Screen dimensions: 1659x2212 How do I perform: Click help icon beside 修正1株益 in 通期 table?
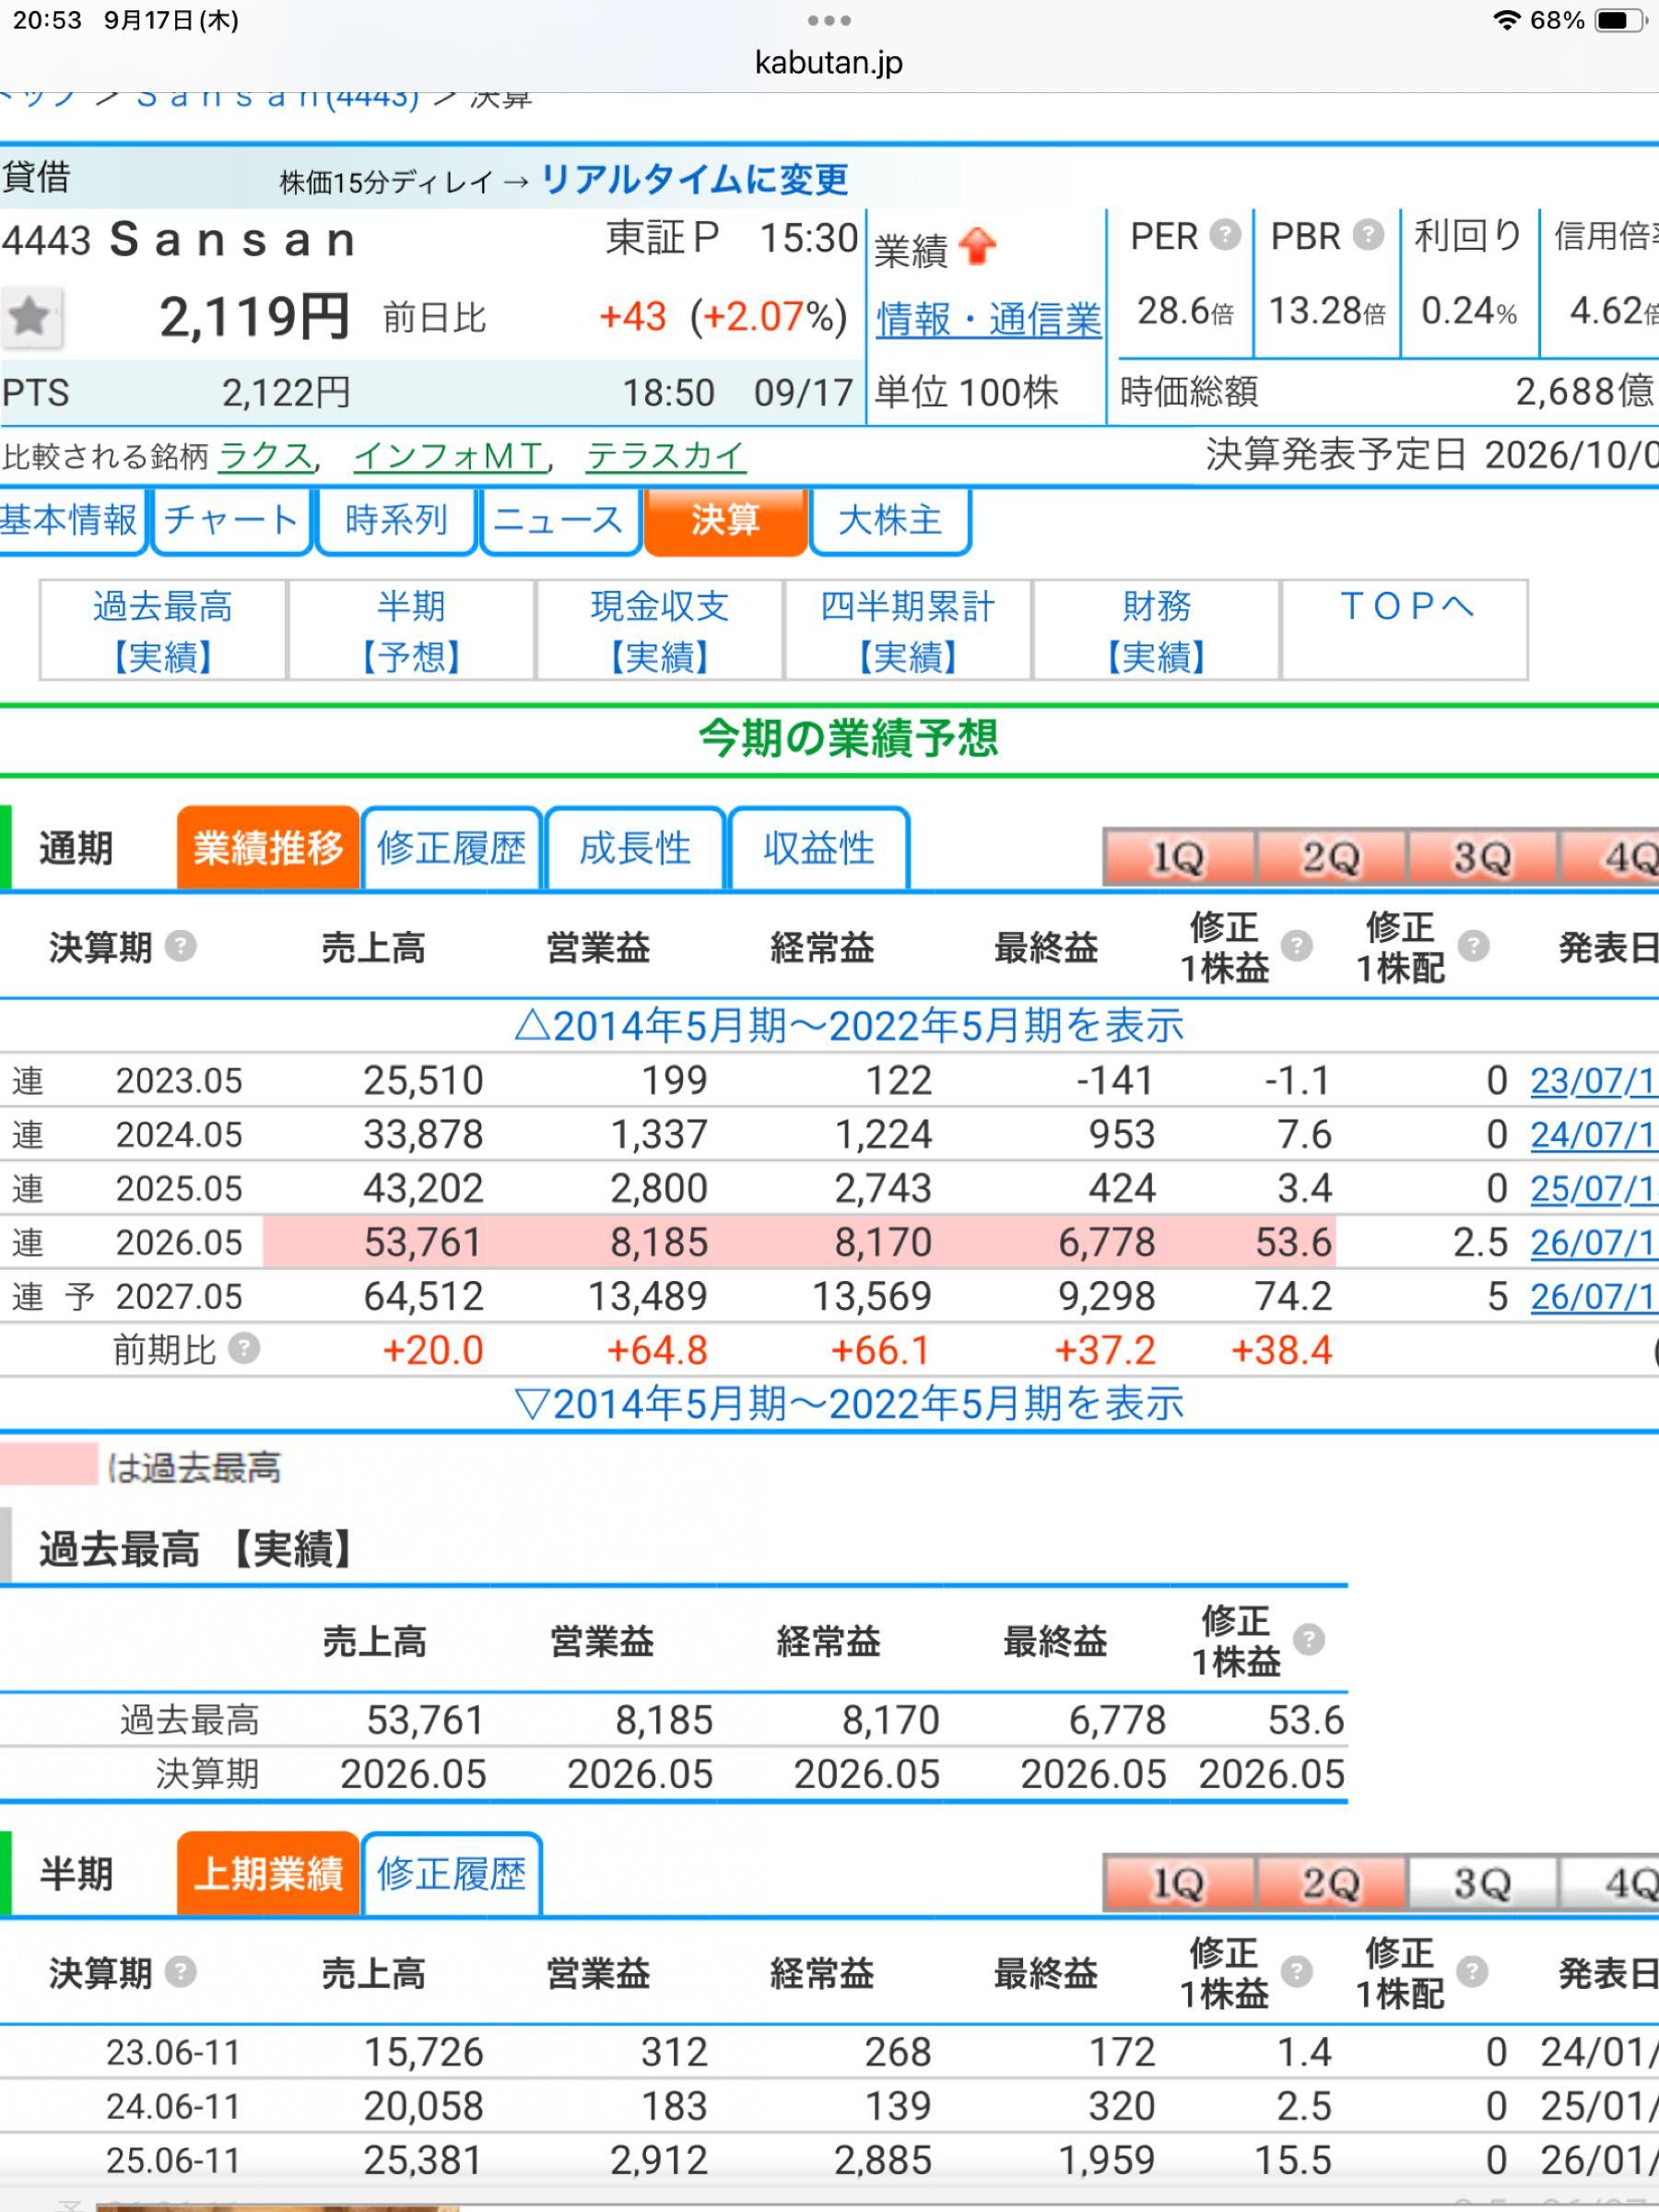(1297, 945)
